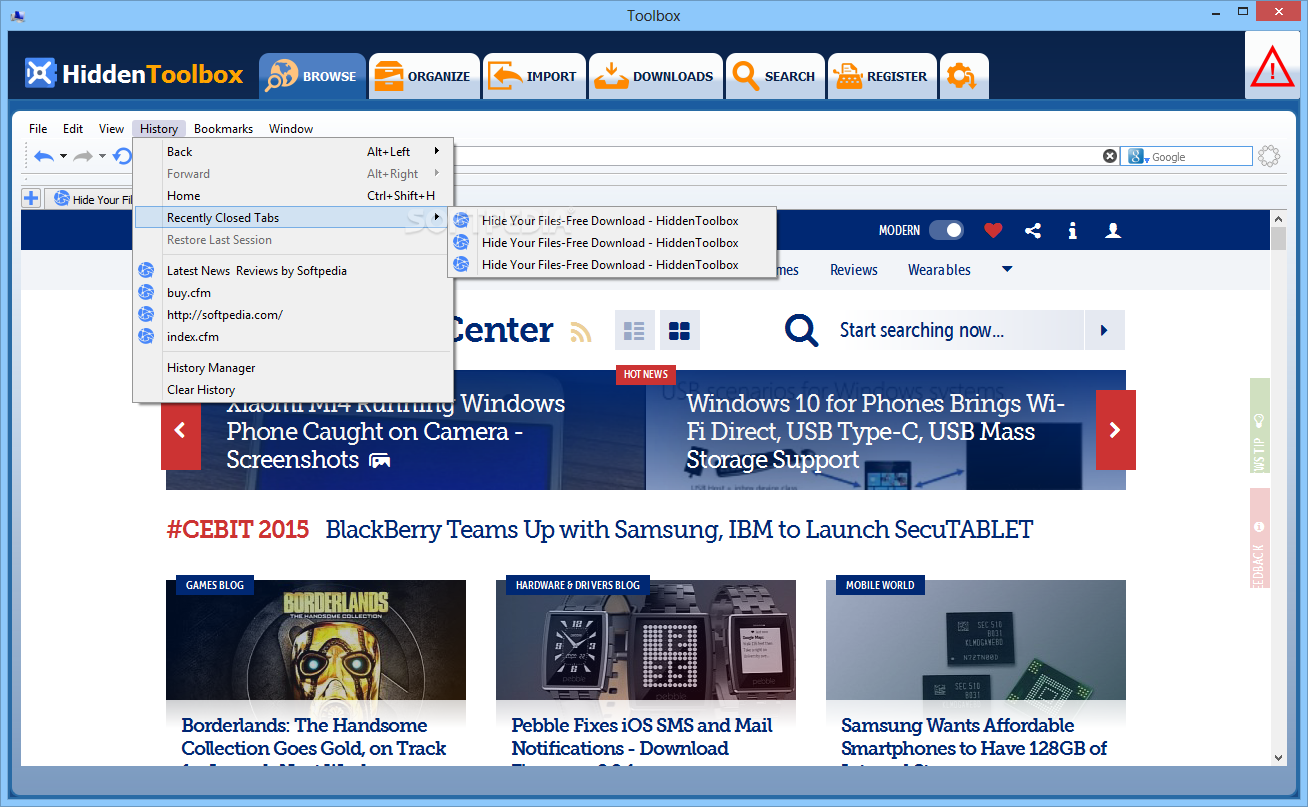Click the red heart icon
Viewport: 1308px width, 807px height.
tap(993, 231)
